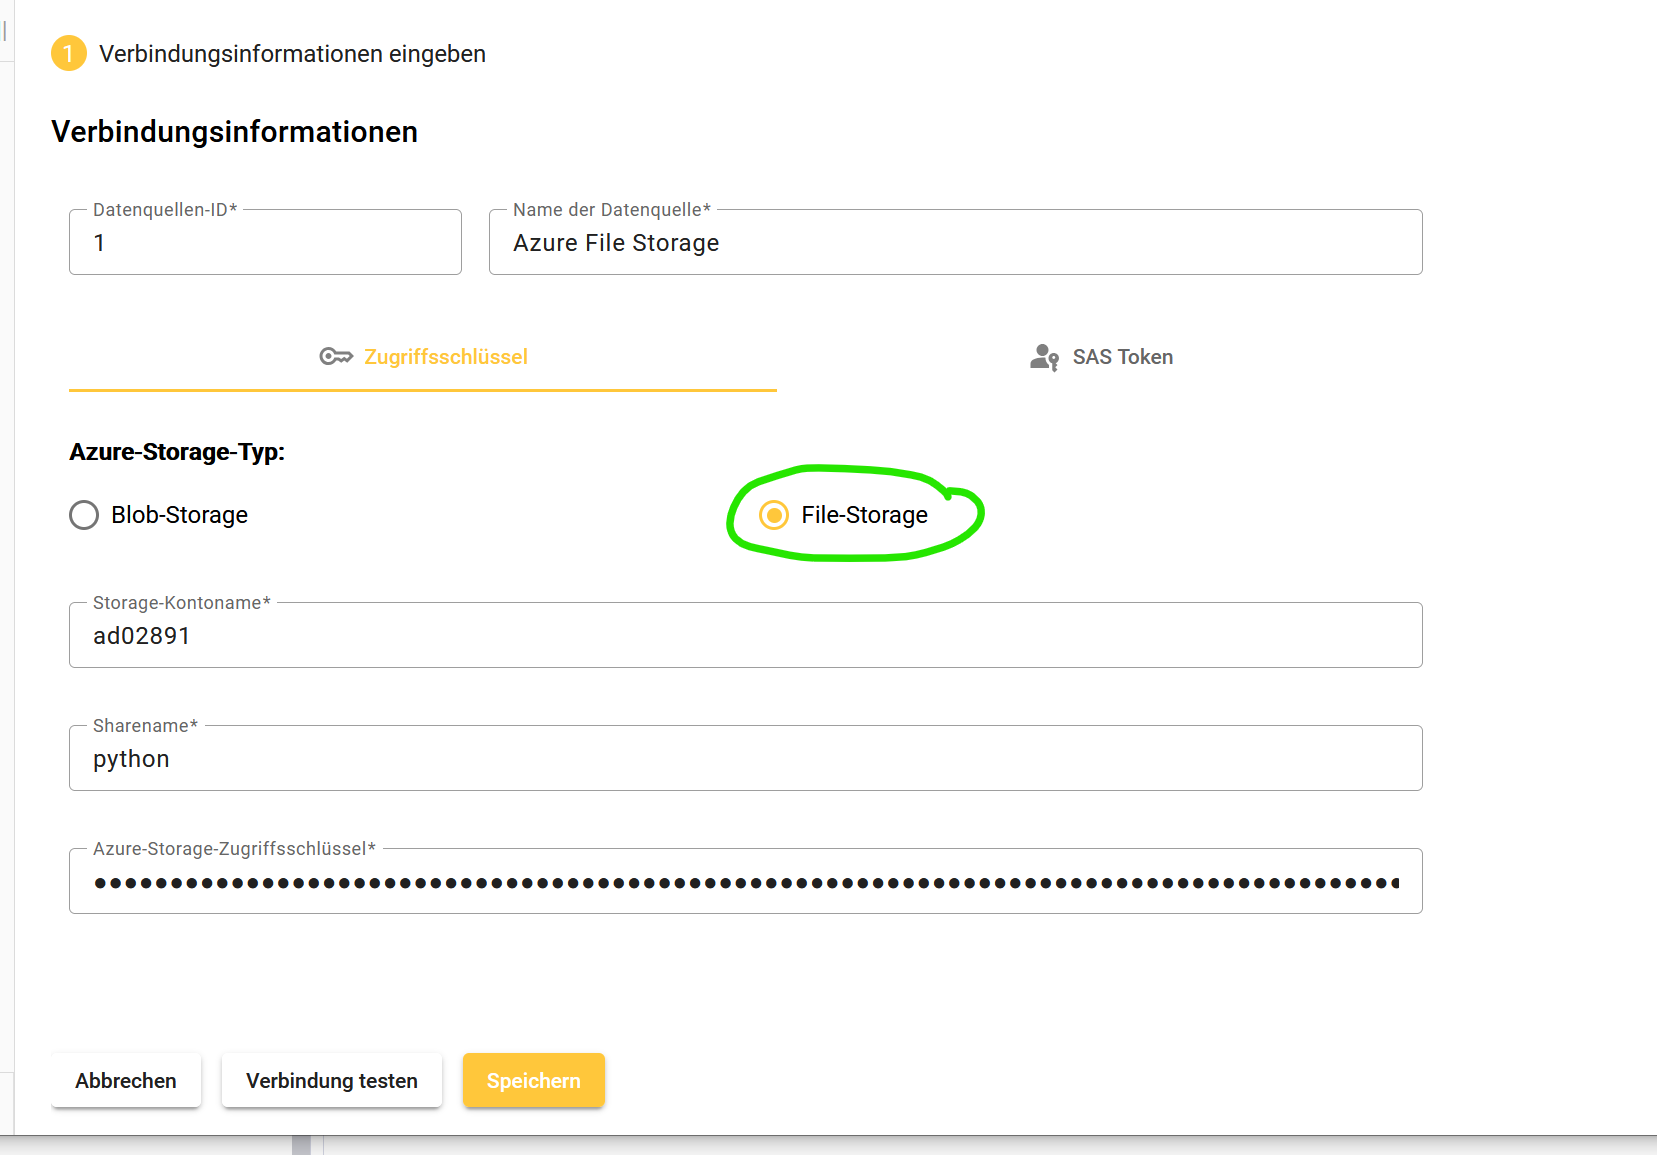Focus the Azure-Storage-Zugriffsschlüssel password field
This screenshot has width=1657, height=1155.
click(745, 882)
